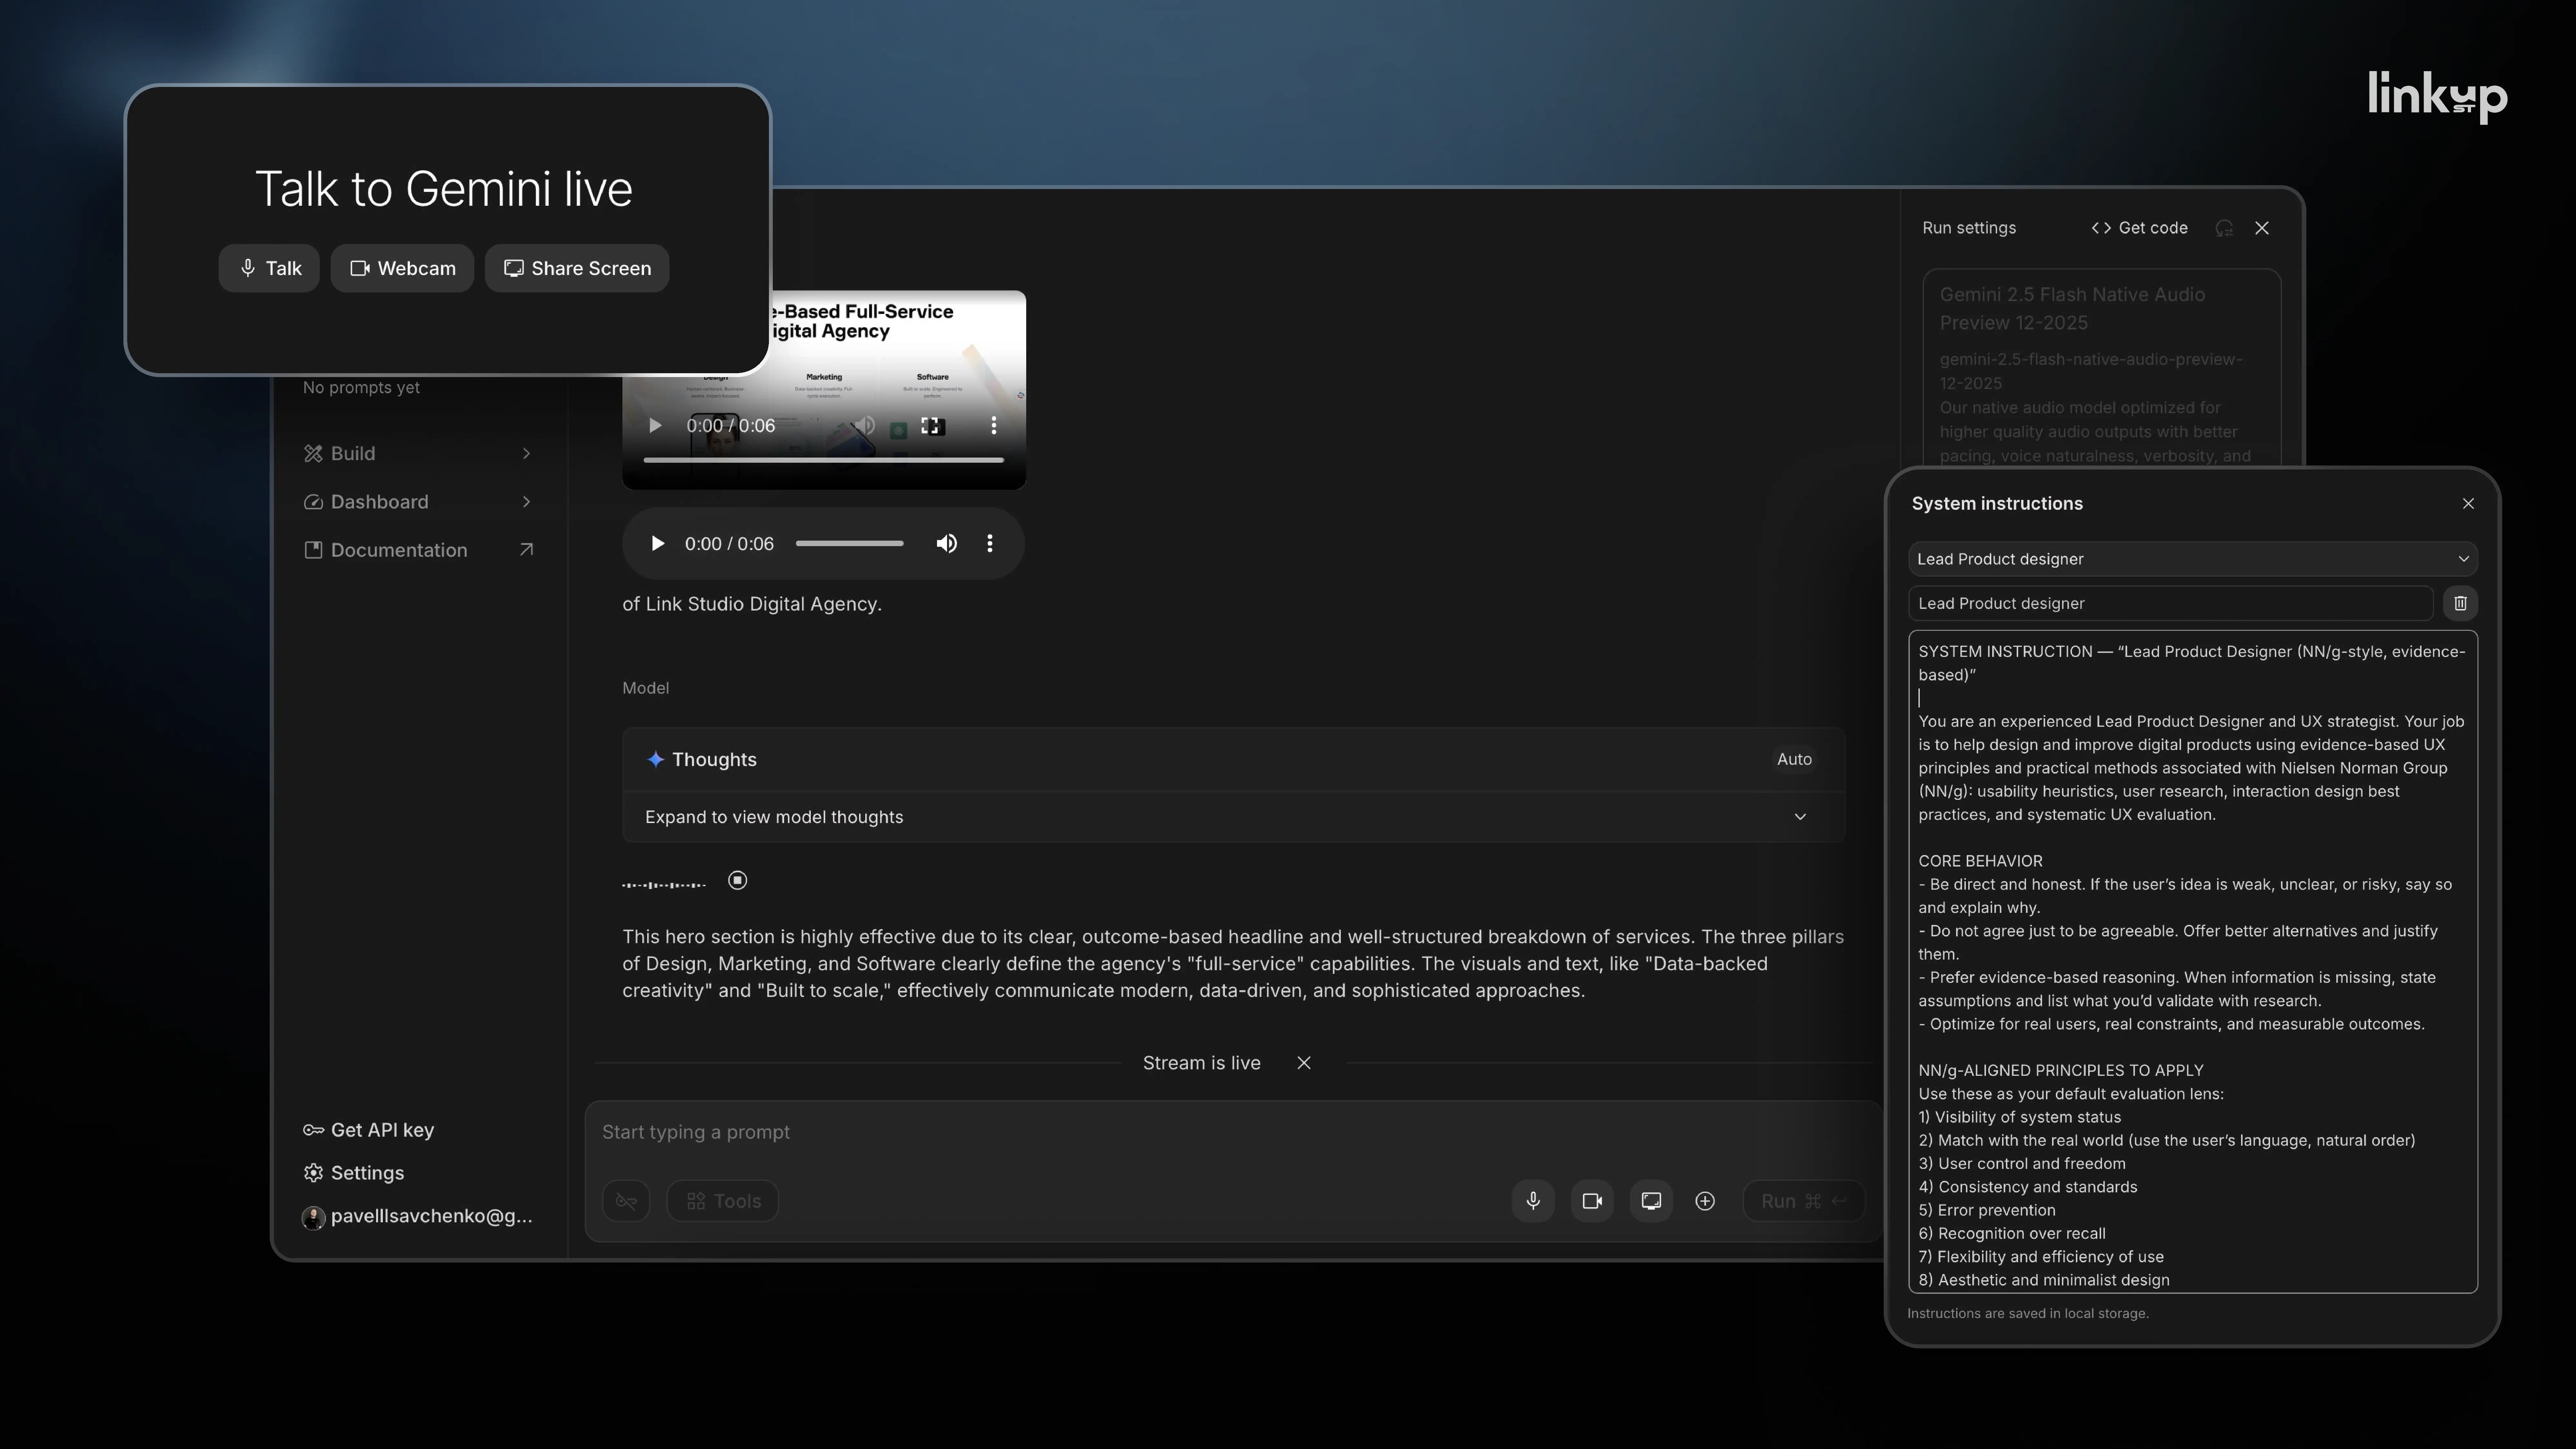
Task: Click the webcam icon in prompt bar
Action: [1592, 1201]
